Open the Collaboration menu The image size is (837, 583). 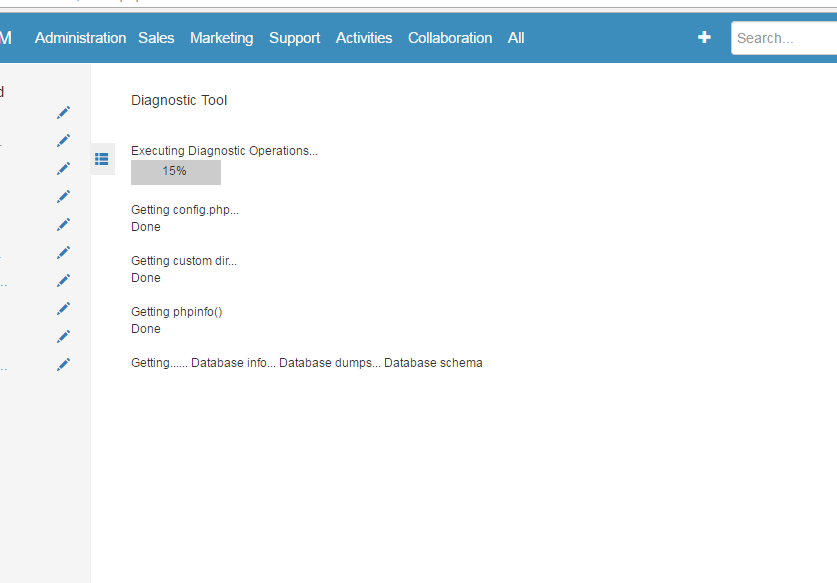coord(450,38)
